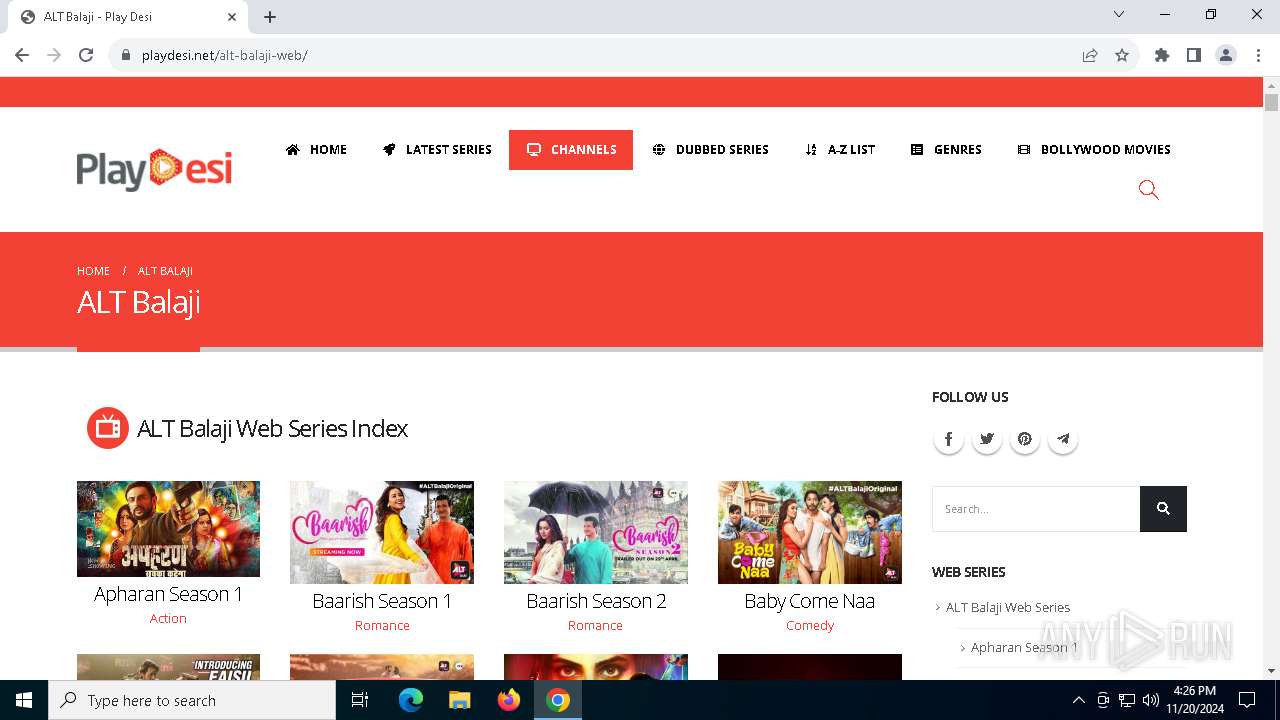Focus Windows taskbar search box
This screenshot has height=720, width=1280.
tap(192, 700)
